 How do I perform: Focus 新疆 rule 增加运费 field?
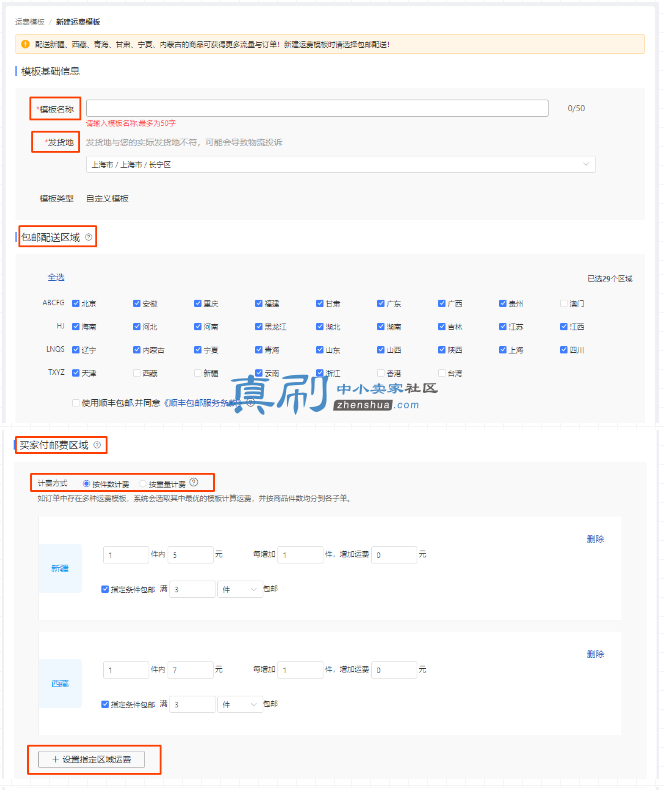pos(394,555)
